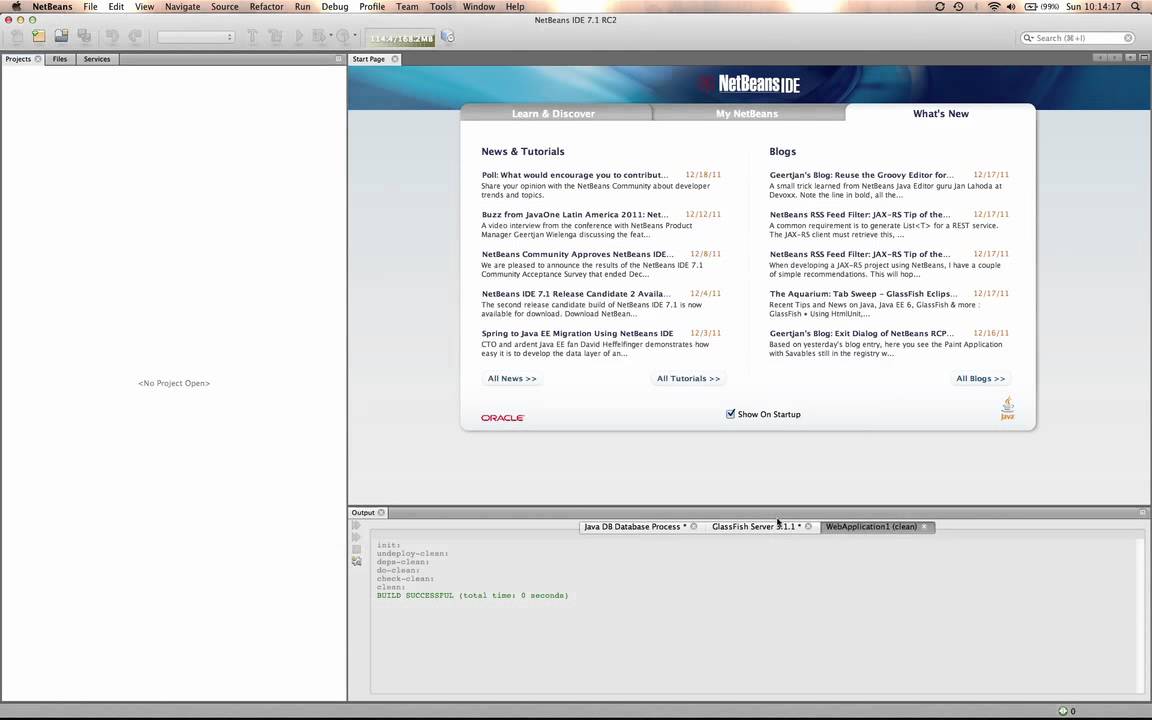Switch to the Files tab
1152x720 pixels.
pyautogui.click(x=60, y=59)
